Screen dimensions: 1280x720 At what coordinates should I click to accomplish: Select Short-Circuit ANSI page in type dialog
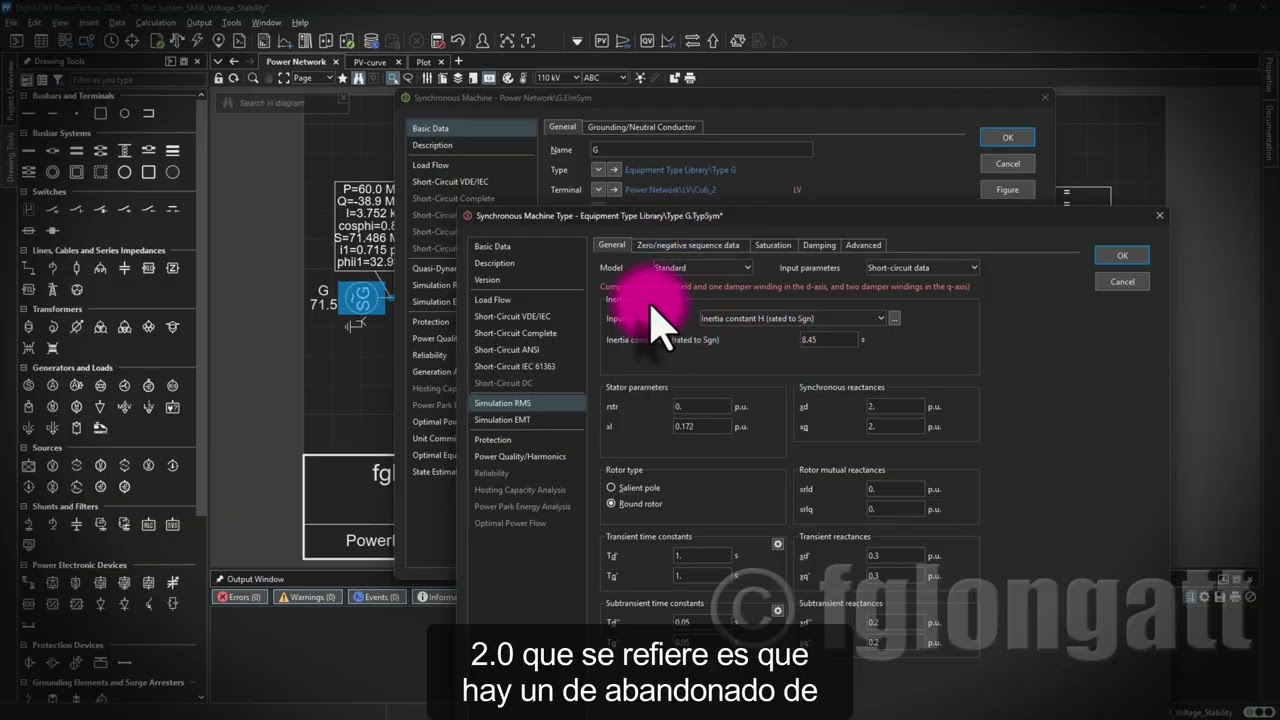(x=527, y=350)
